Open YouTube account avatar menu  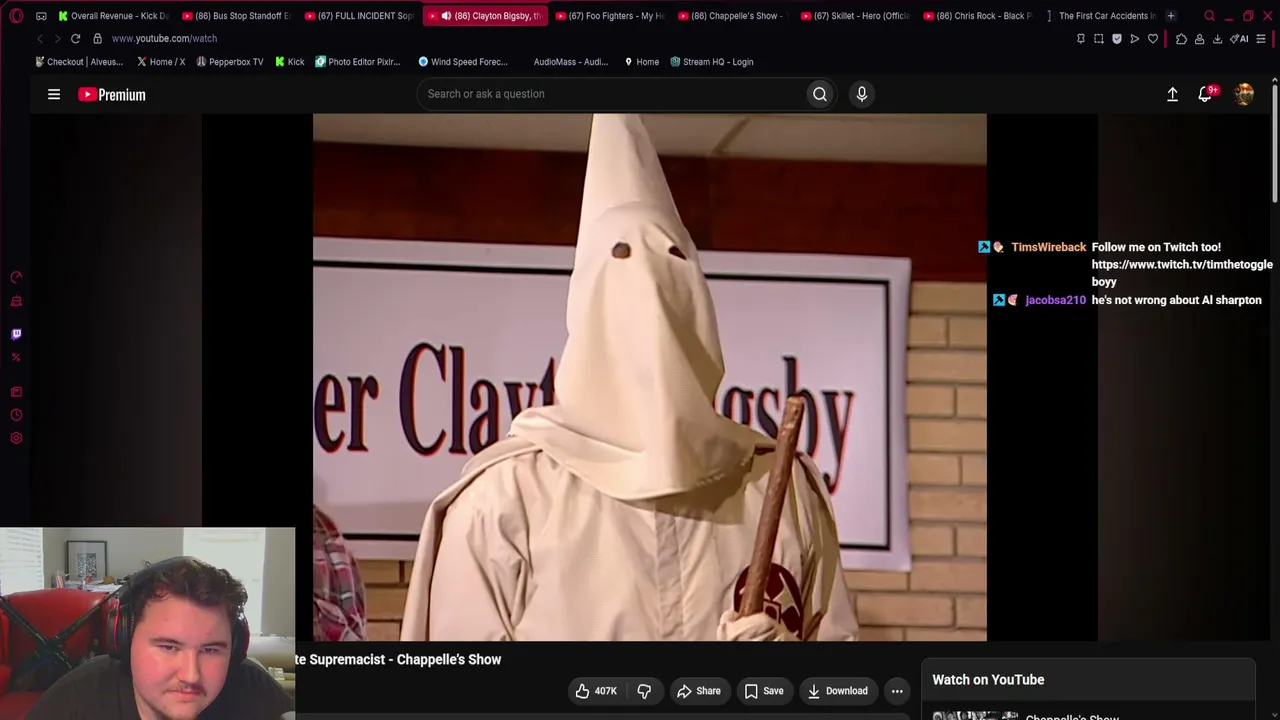click(1244, 94)
